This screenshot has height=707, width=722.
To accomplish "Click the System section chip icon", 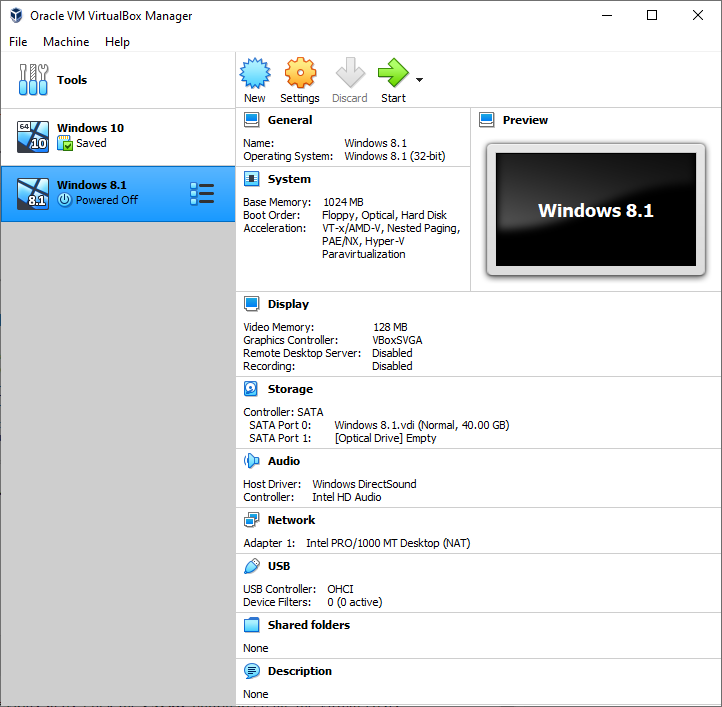I will 251,179.
